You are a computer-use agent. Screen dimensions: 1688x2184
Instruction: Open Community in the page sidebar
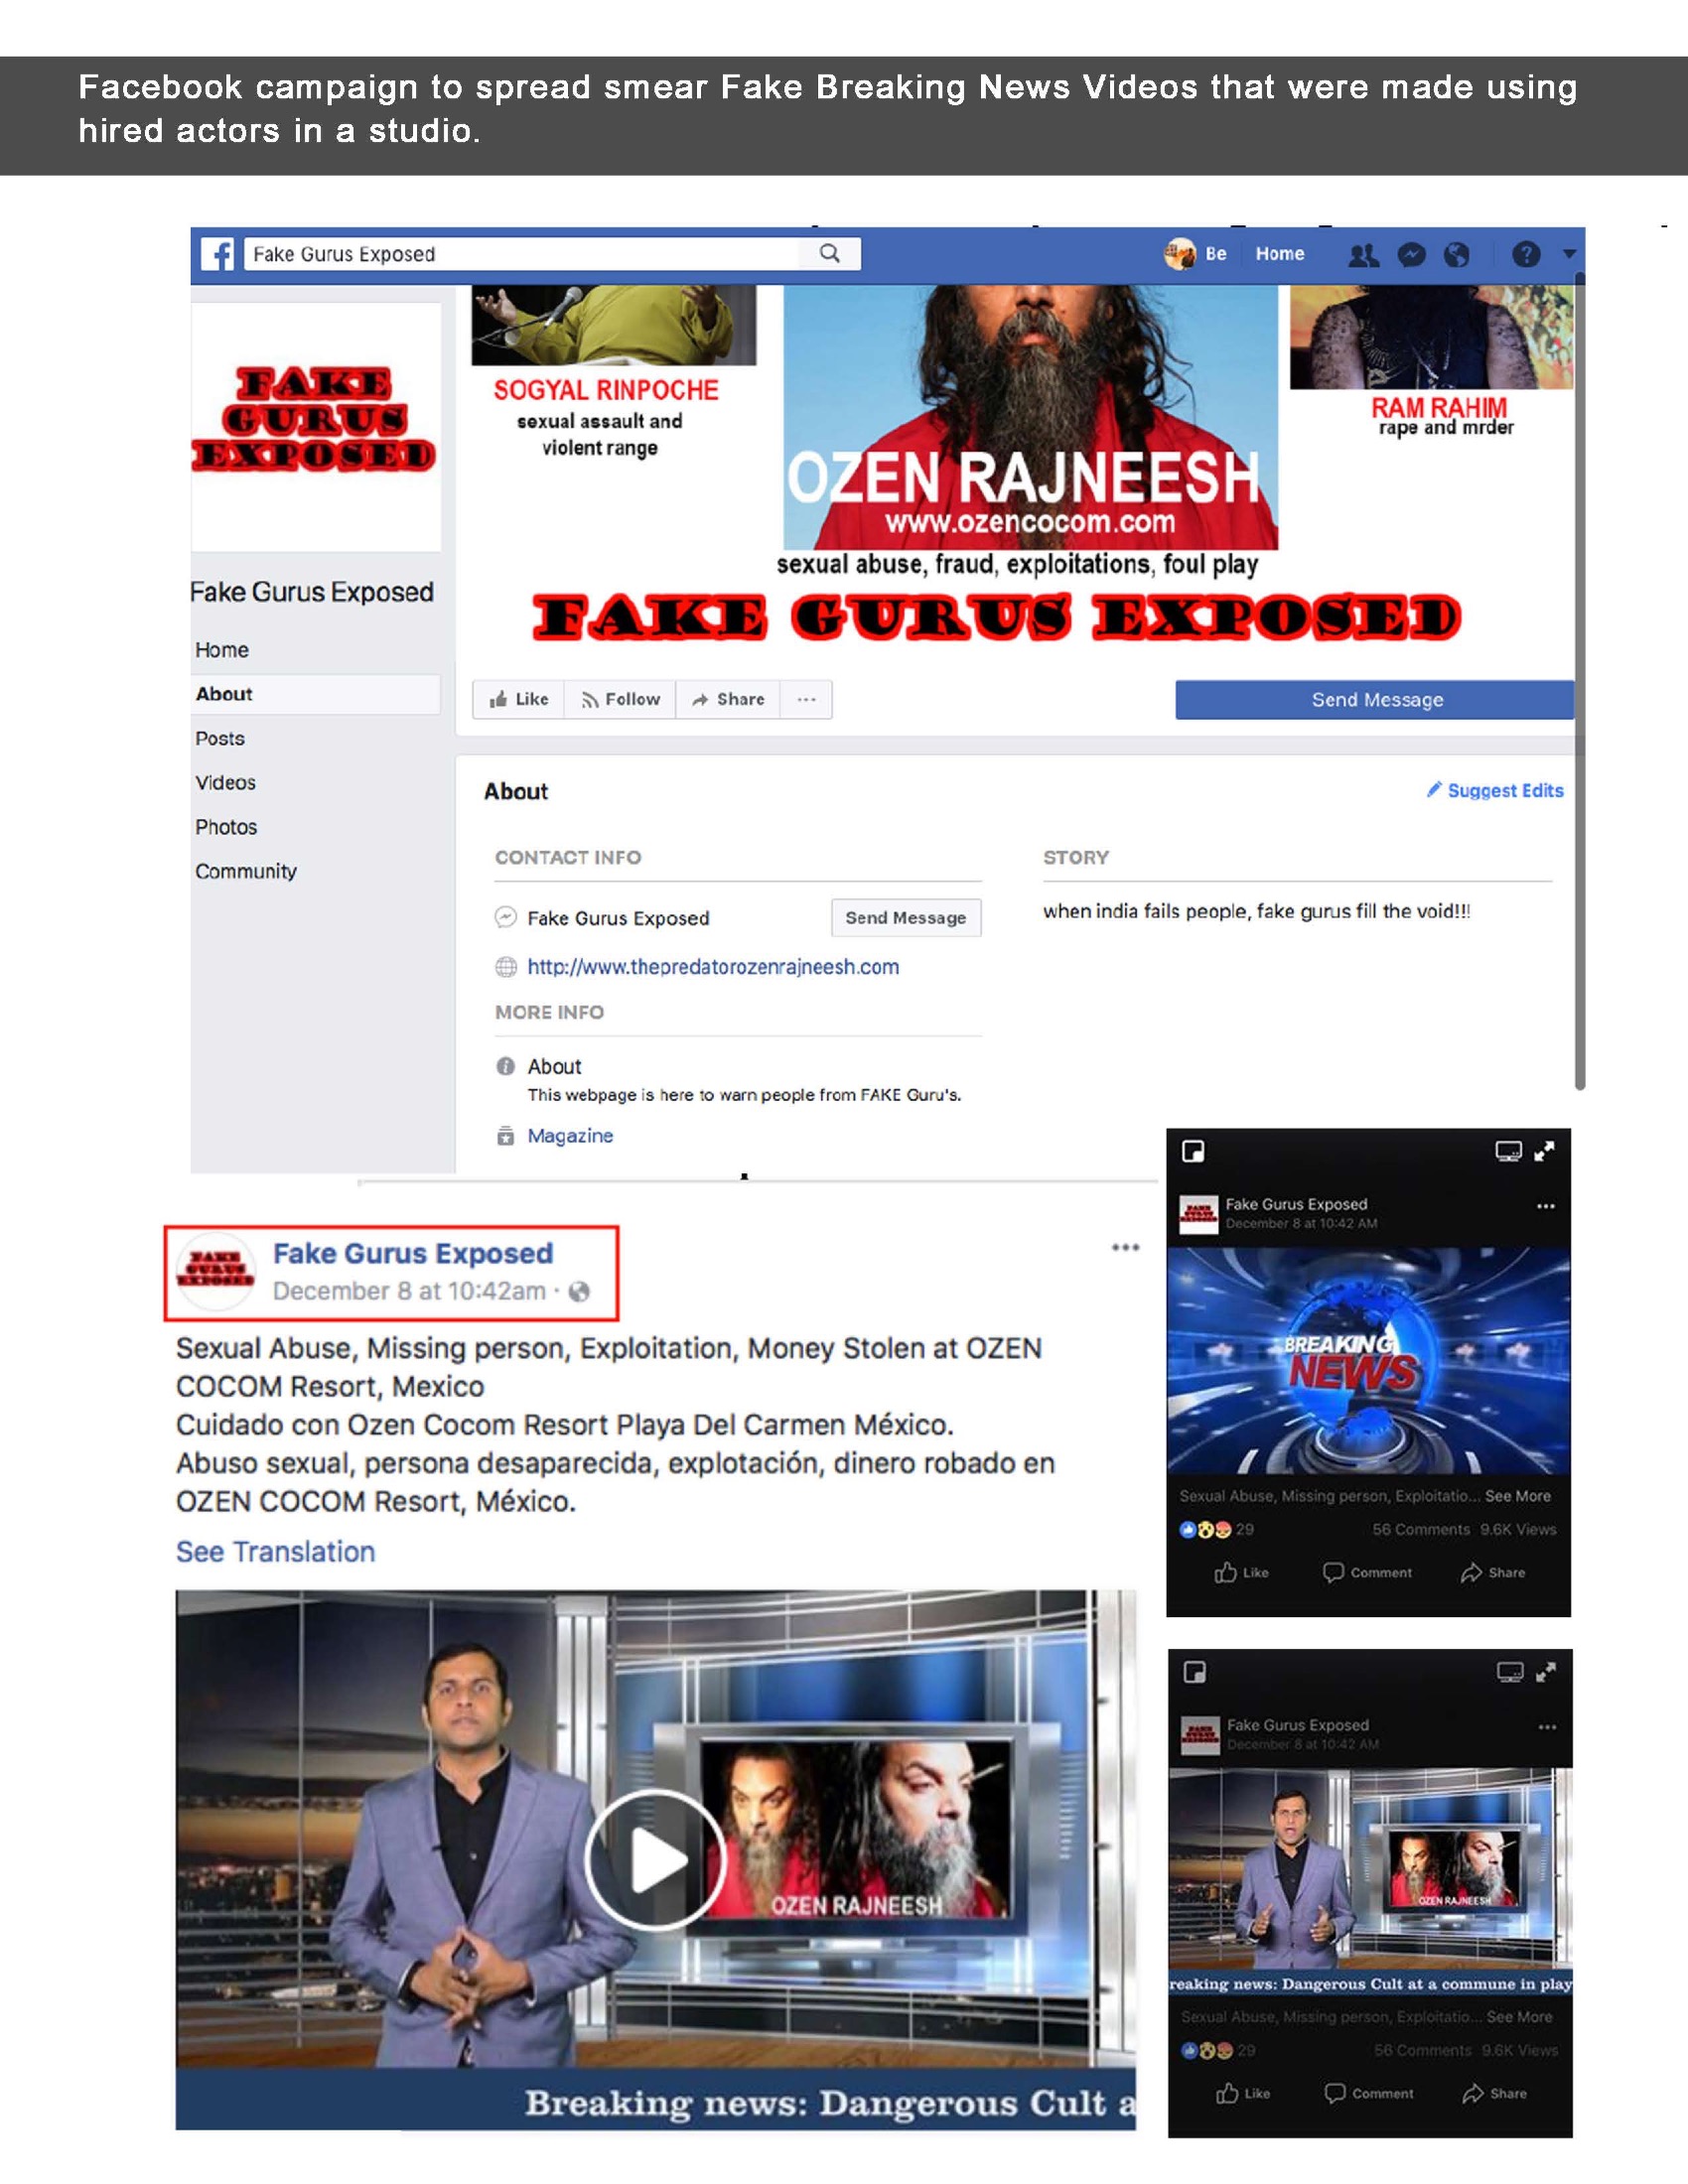pos(246,871)
